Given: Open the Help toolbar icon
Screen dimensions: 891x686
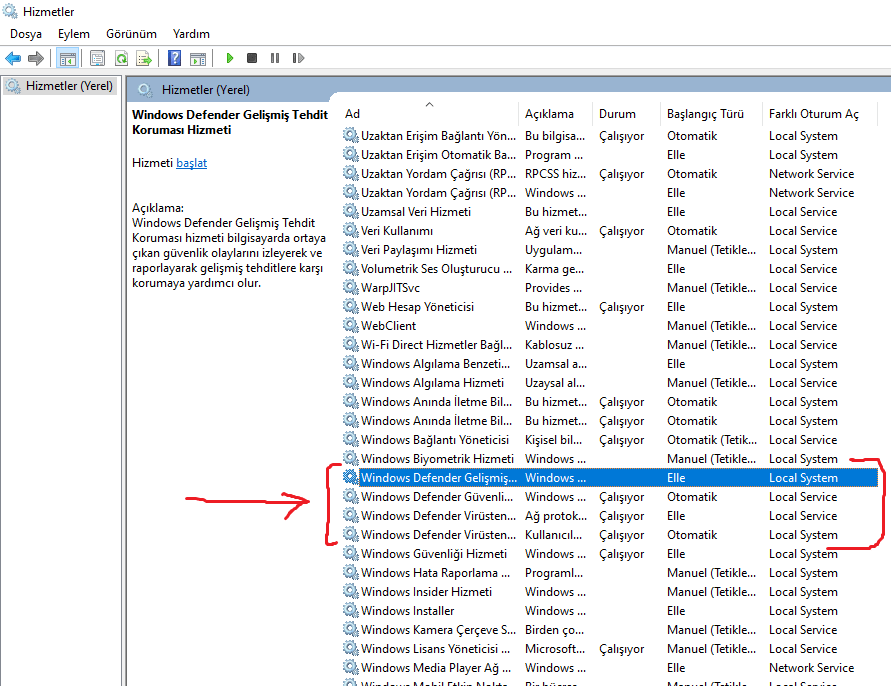Looking at the screenshot, I should click(174, 58).
